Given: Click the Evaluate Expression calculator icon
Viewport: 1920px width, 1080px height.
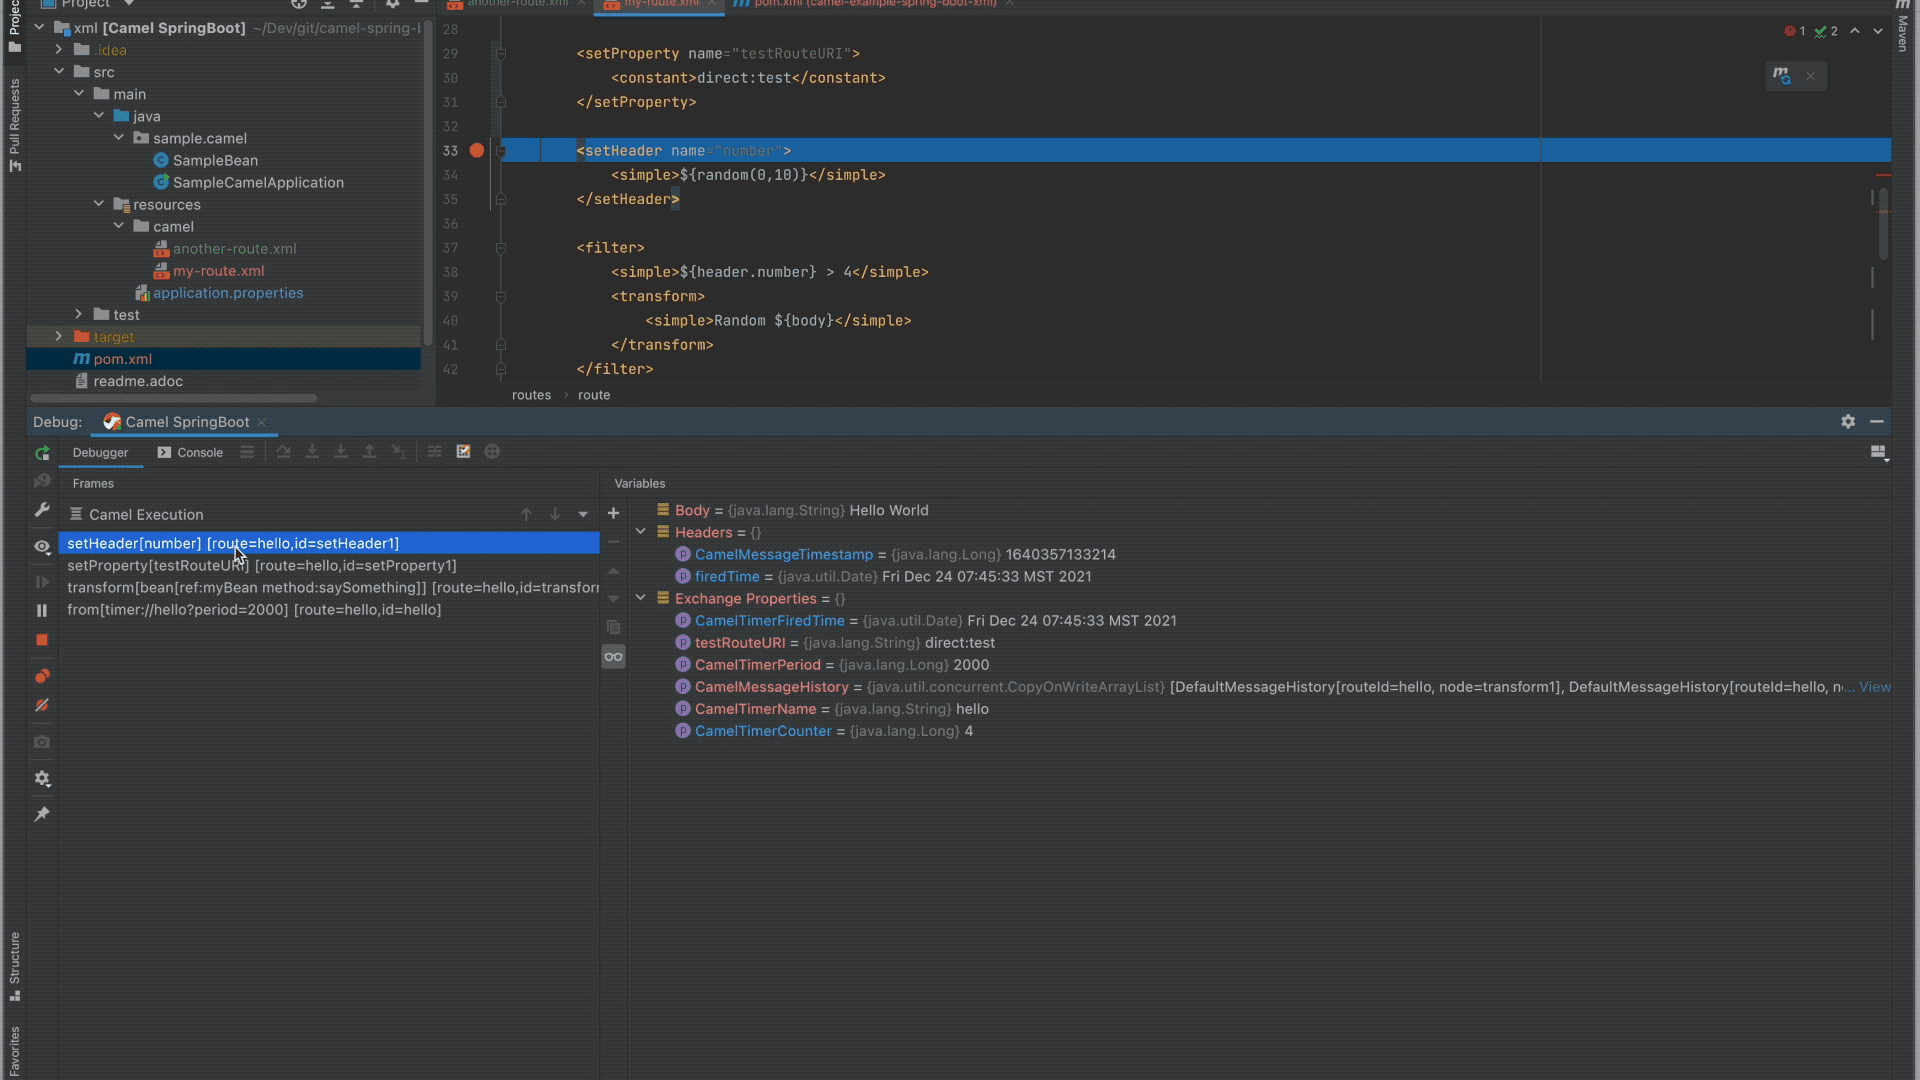Looking at the screenshot, I should (463, 452).
